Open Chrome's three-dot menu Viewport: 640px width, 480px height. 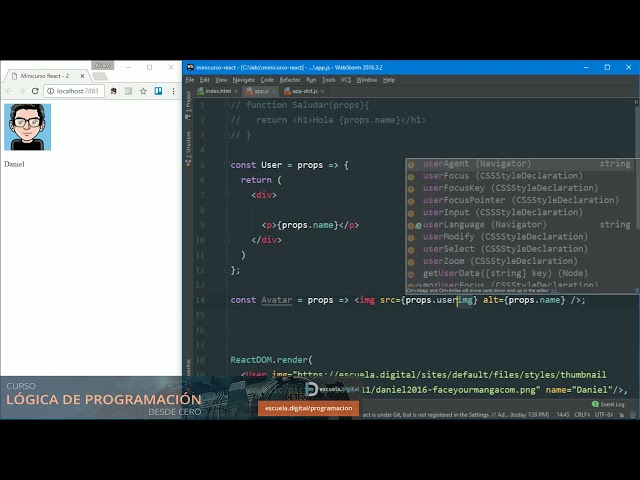click(173, 91)
